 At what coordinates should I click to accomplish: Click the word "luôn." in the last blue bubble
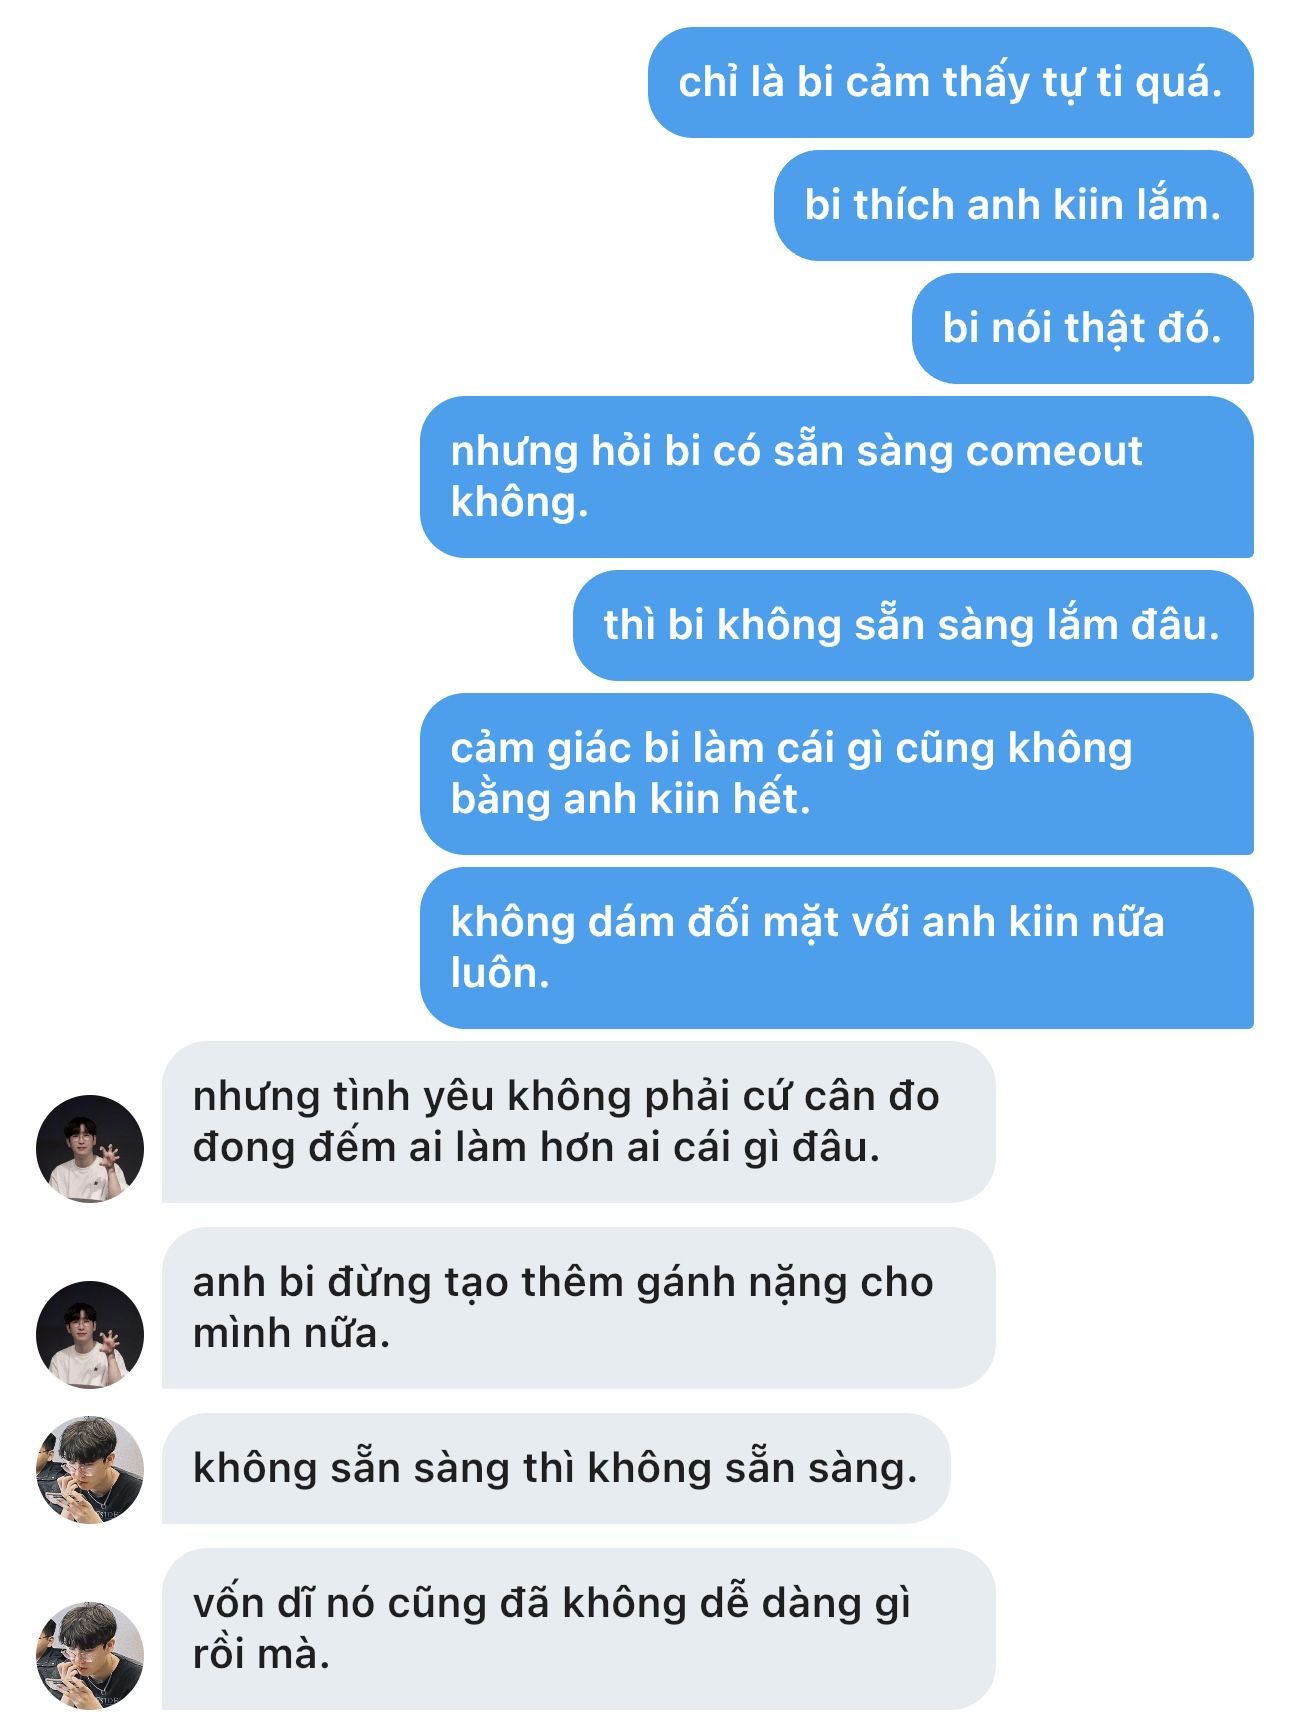tap(500, 973)
